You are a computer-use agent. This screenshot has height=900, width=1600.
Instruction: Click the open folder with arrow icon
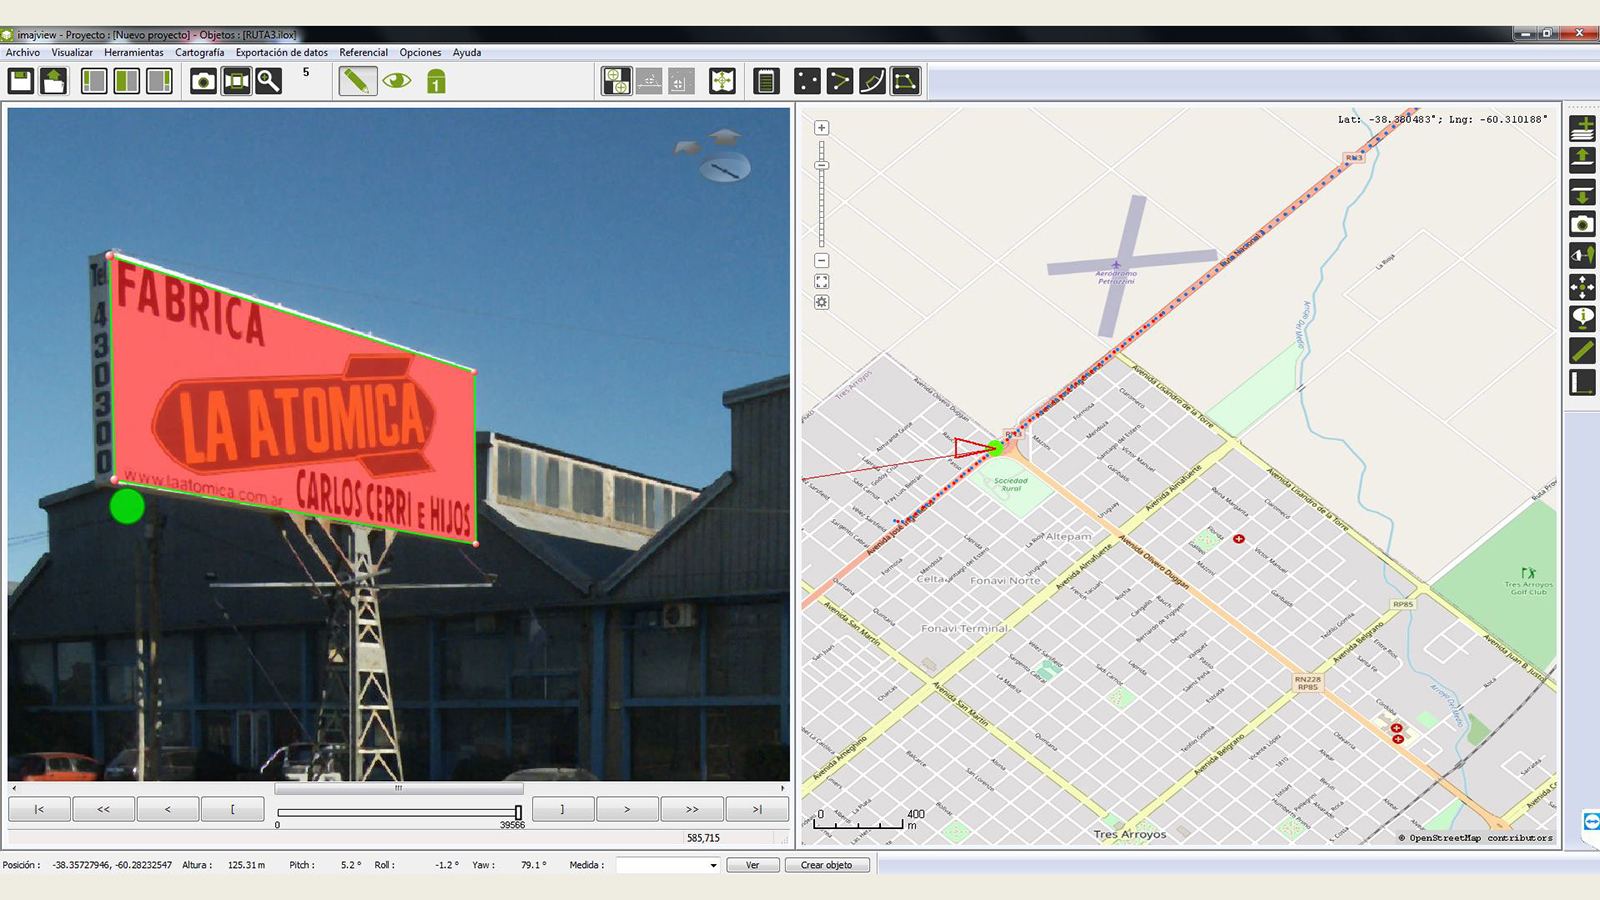pyautogui.click(x=54, y=81)
